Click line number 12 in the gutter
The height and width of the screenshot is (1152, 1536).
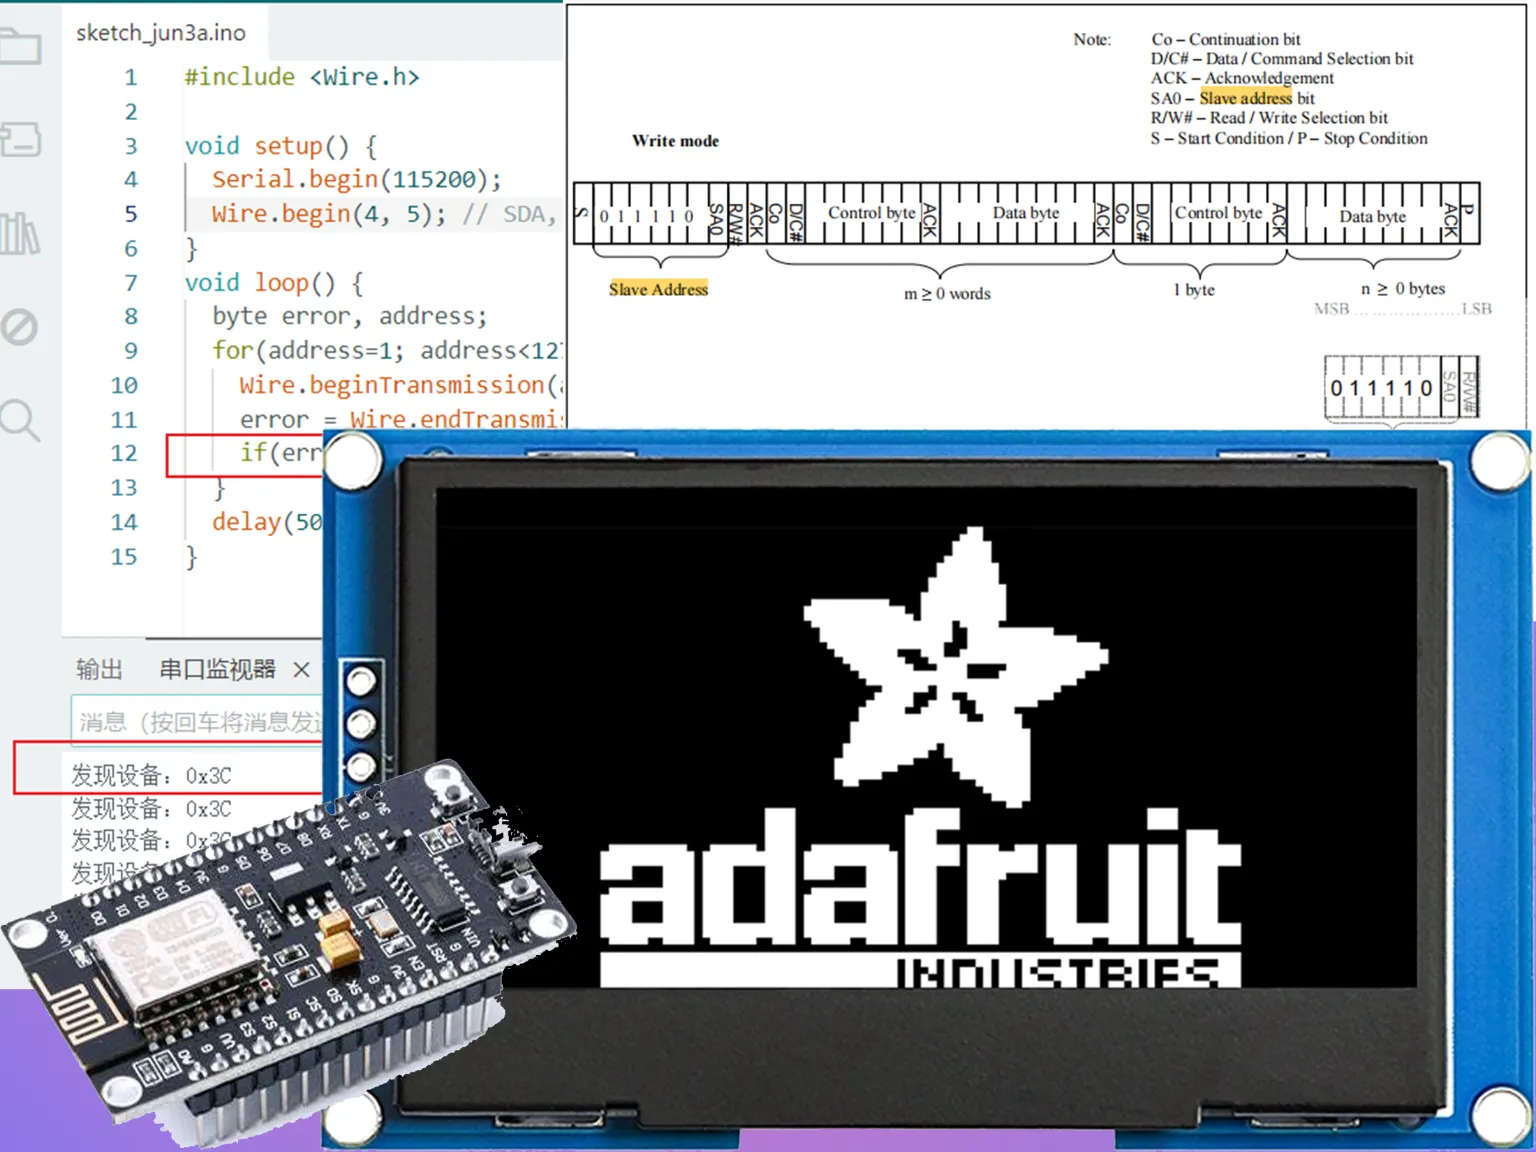click(x=124, y=453)
